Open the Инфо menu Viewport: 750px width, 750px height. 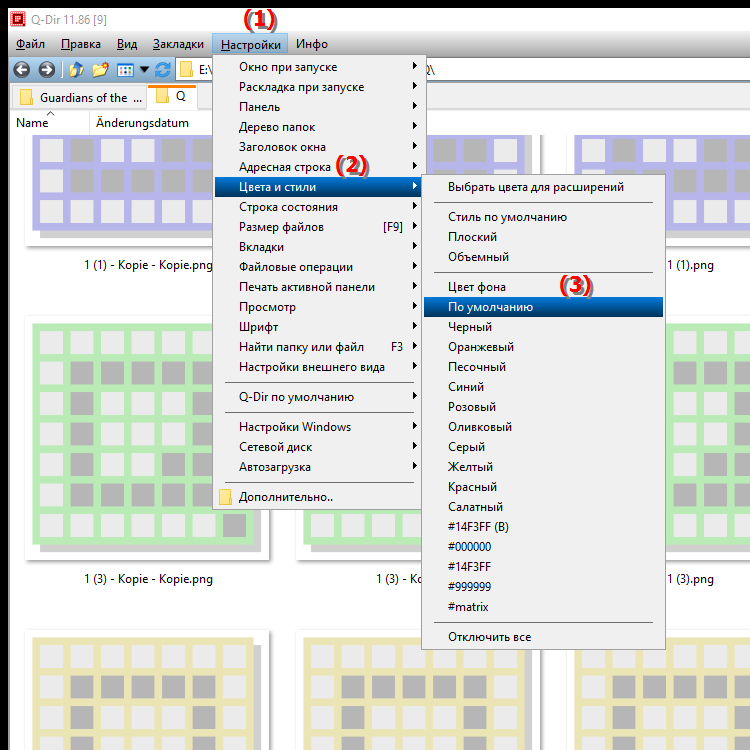(311, 44)
